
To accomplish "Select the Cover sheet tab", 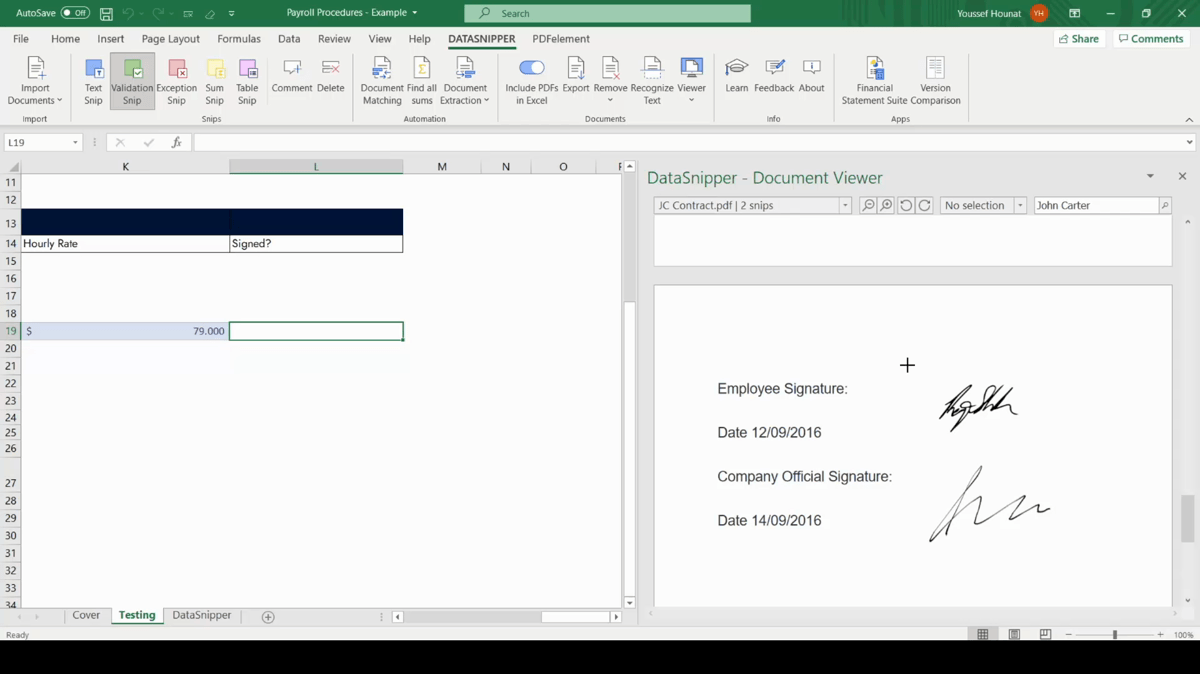I will 86,615.
